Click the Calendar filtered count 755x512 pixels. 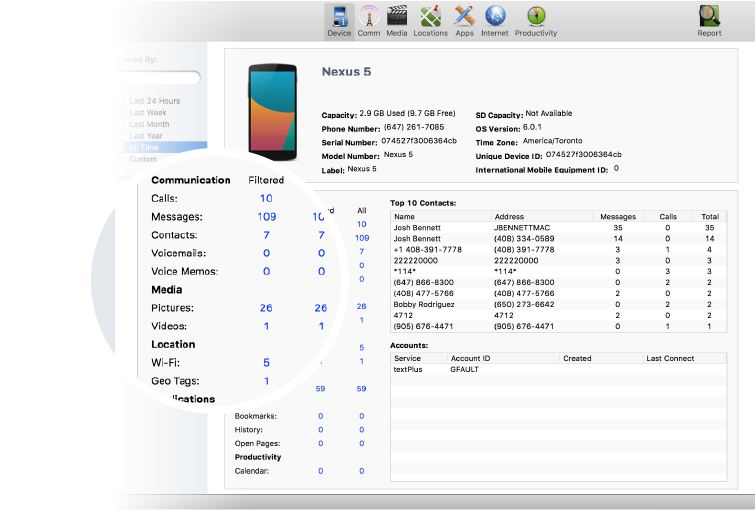point(321,471)
